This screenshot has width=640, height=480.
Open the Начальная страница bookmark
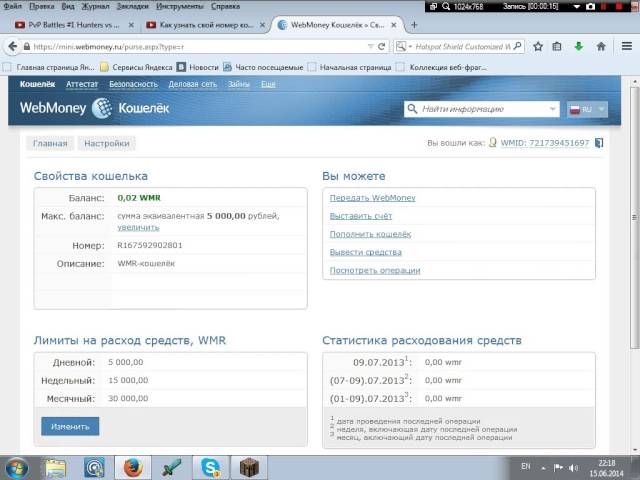pos(350,67)
